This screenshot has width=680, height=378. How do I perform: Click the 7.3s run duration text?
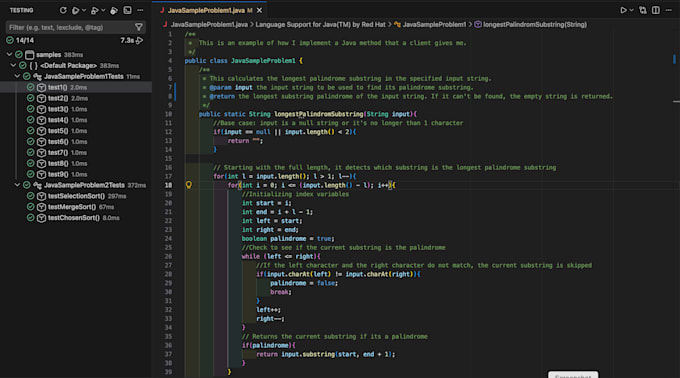pos(127,40)
